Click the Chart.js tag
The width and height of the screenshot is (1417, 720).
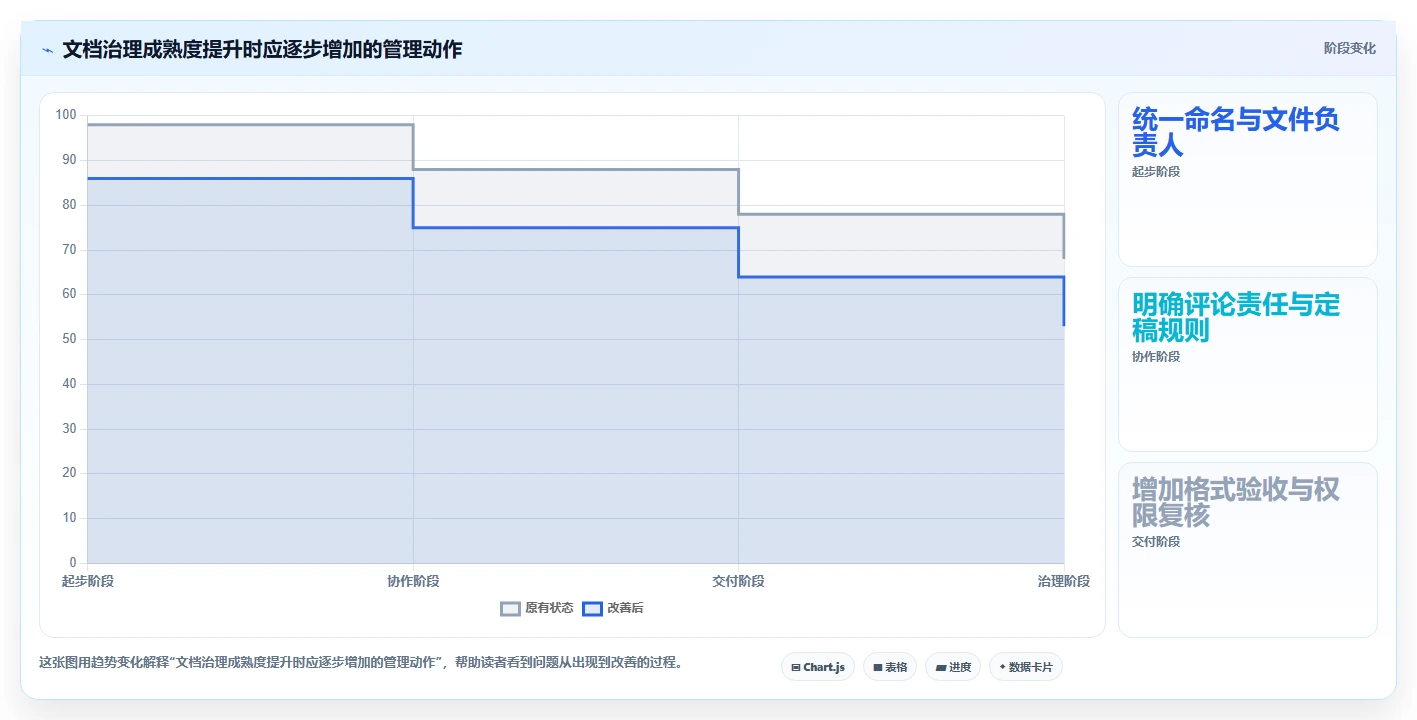(x=817, y=667)
